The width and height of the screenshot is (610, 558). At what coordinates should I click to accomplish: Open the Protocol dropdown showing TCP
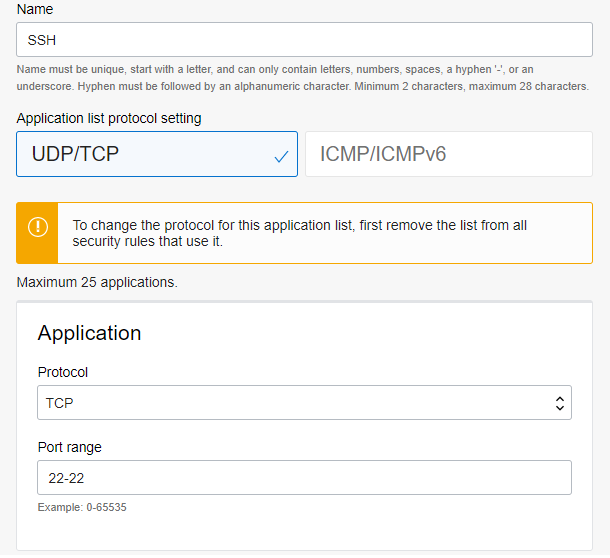(x=304, y=403)
